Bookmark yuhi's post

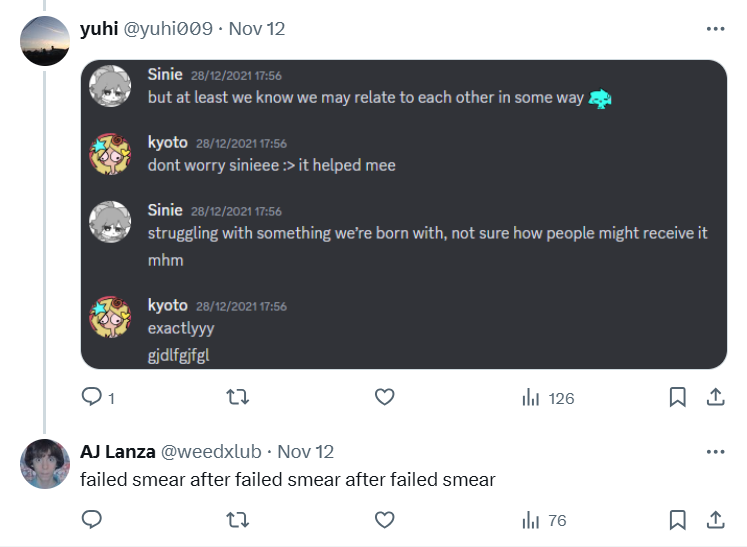coord(677,397)
